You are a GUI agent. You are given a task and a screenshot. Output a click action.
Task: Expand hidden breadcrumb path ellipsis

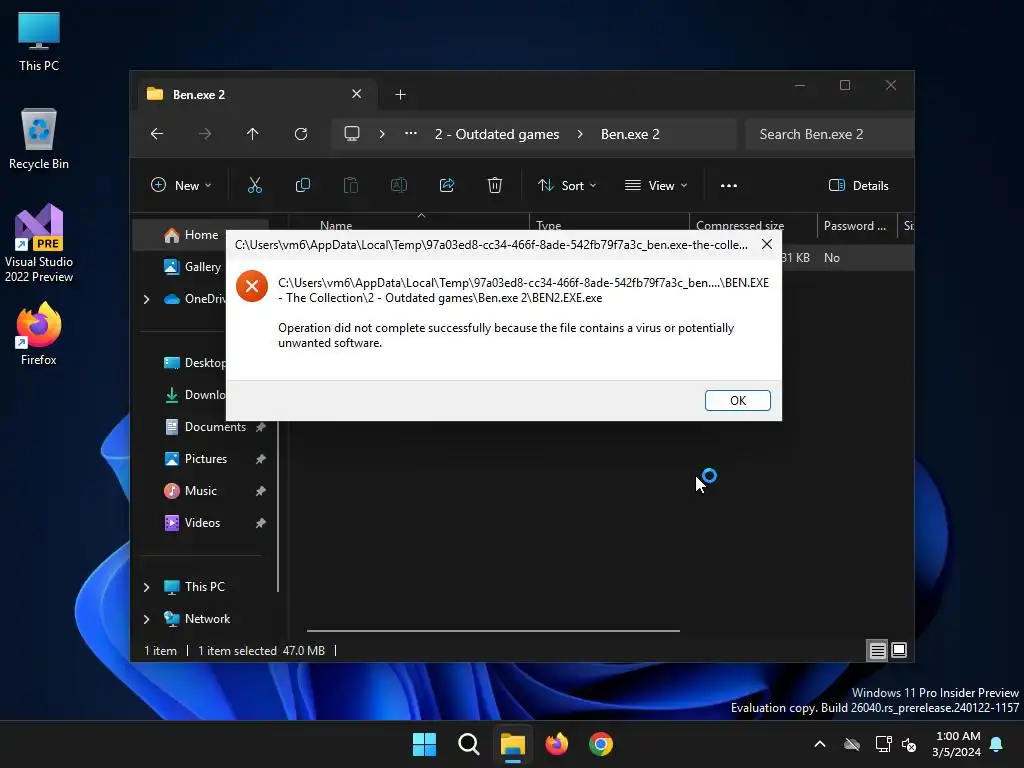click(411, 134)
